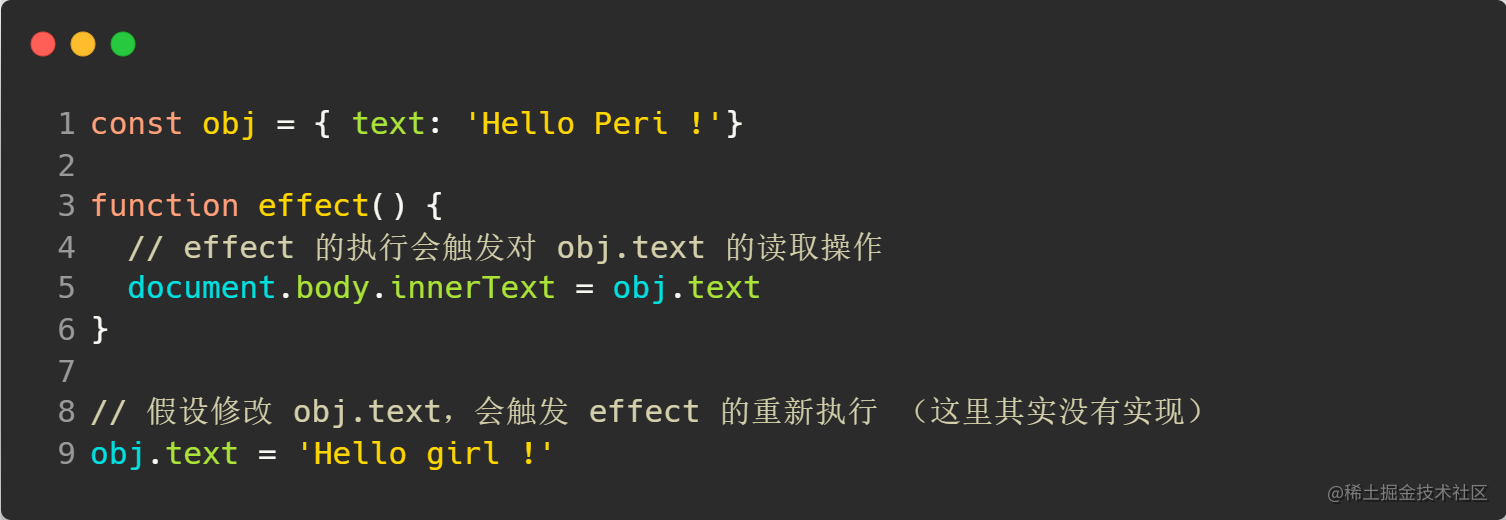Viewport: 1506px width, 520px height.
Task: Click line number 5 in the gutter
Action: click(66, 288)
